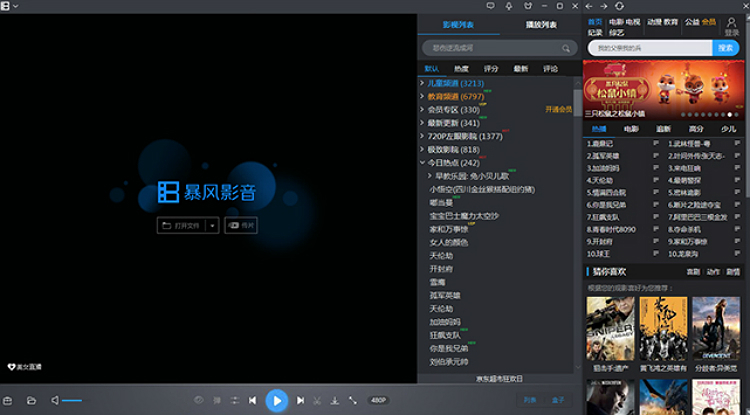Adjust the volume slider
This screenshot has width=750, height=415.
[x=72, y=400]
